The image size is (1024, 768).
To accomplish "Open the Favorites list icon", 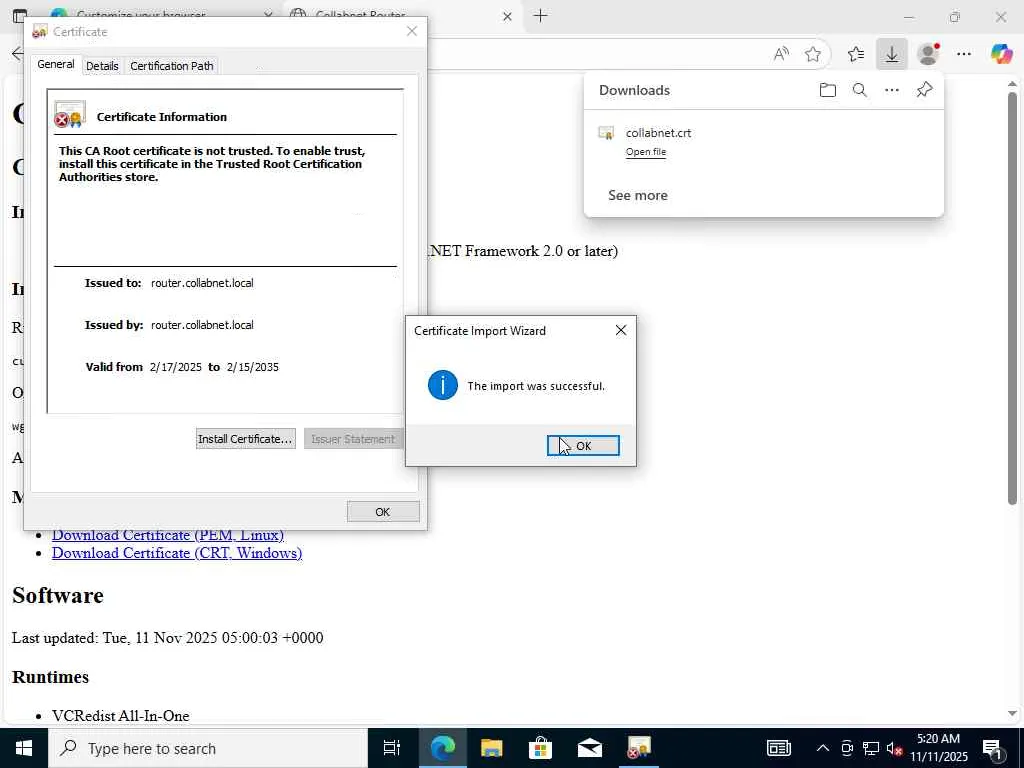I will (x=856, y=54).
